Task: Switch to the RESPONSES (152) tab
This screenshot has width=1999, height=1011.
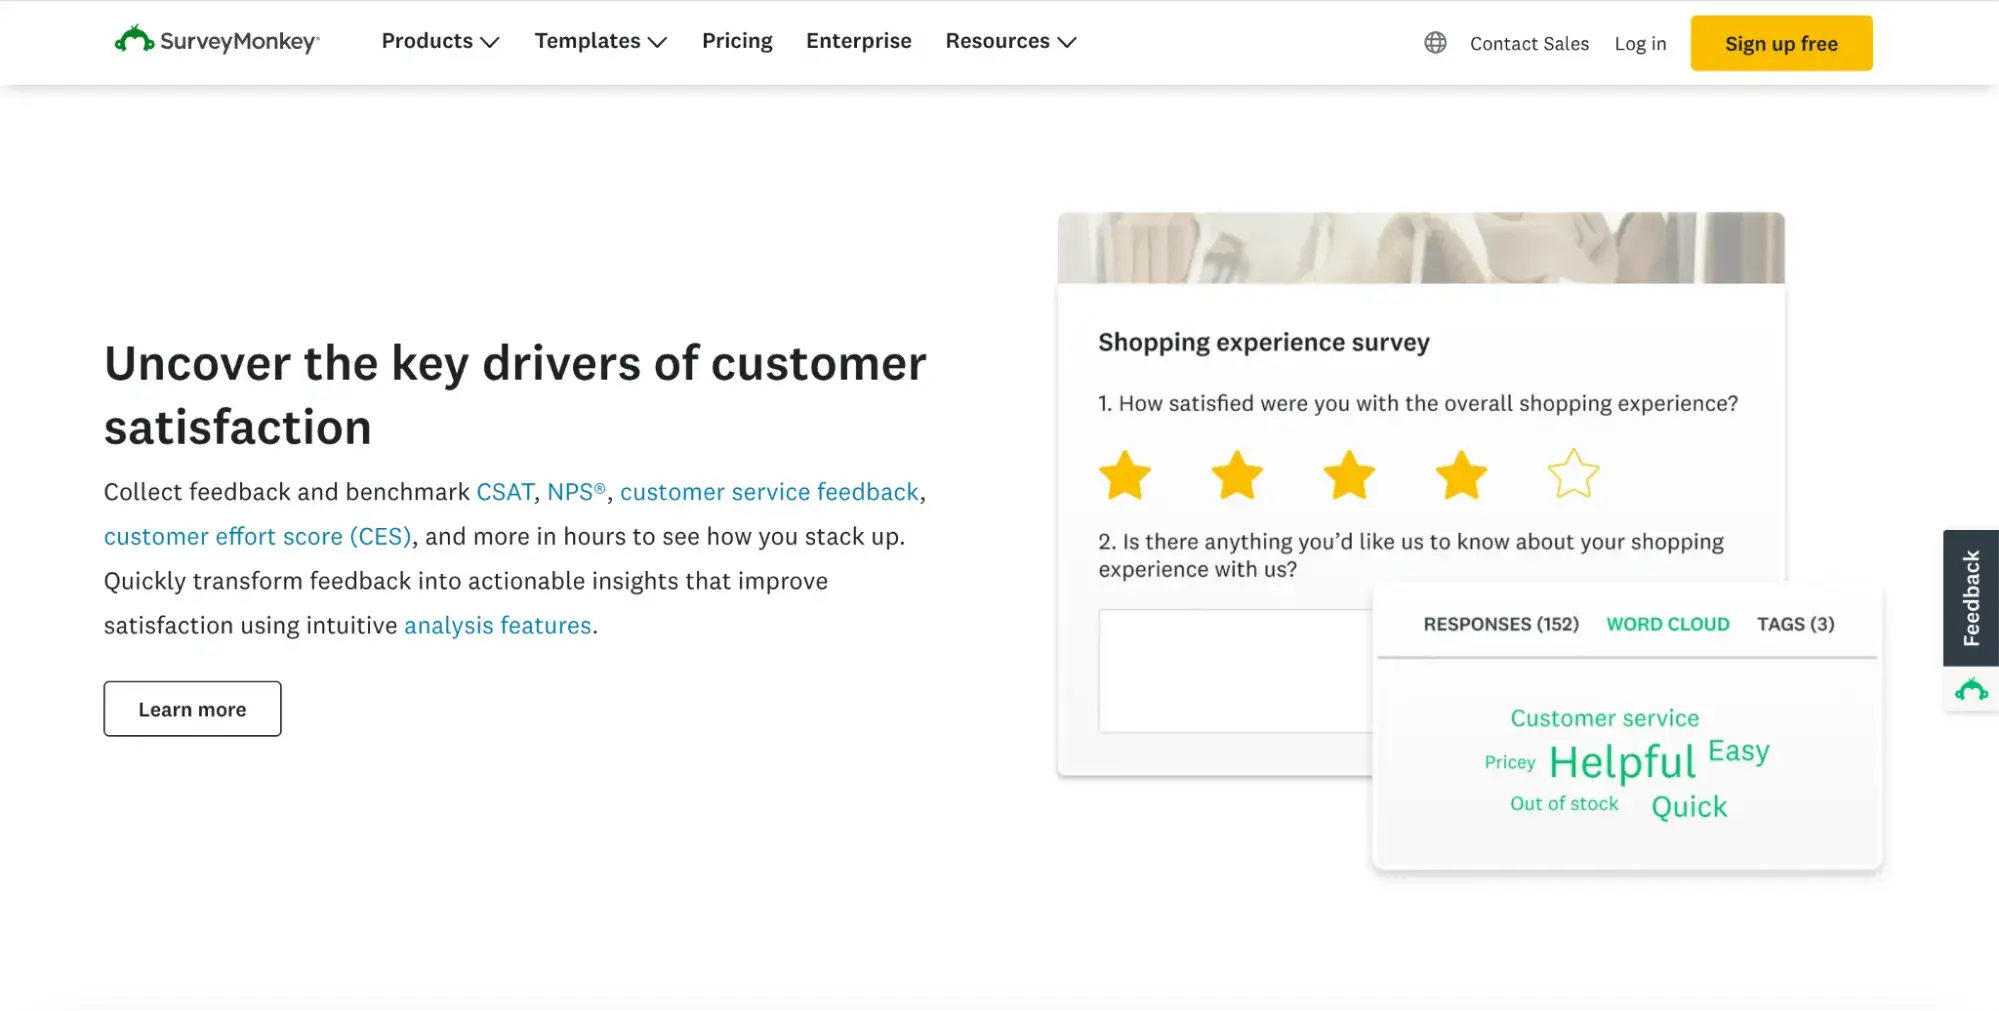Action: (x=1500, y=623)
